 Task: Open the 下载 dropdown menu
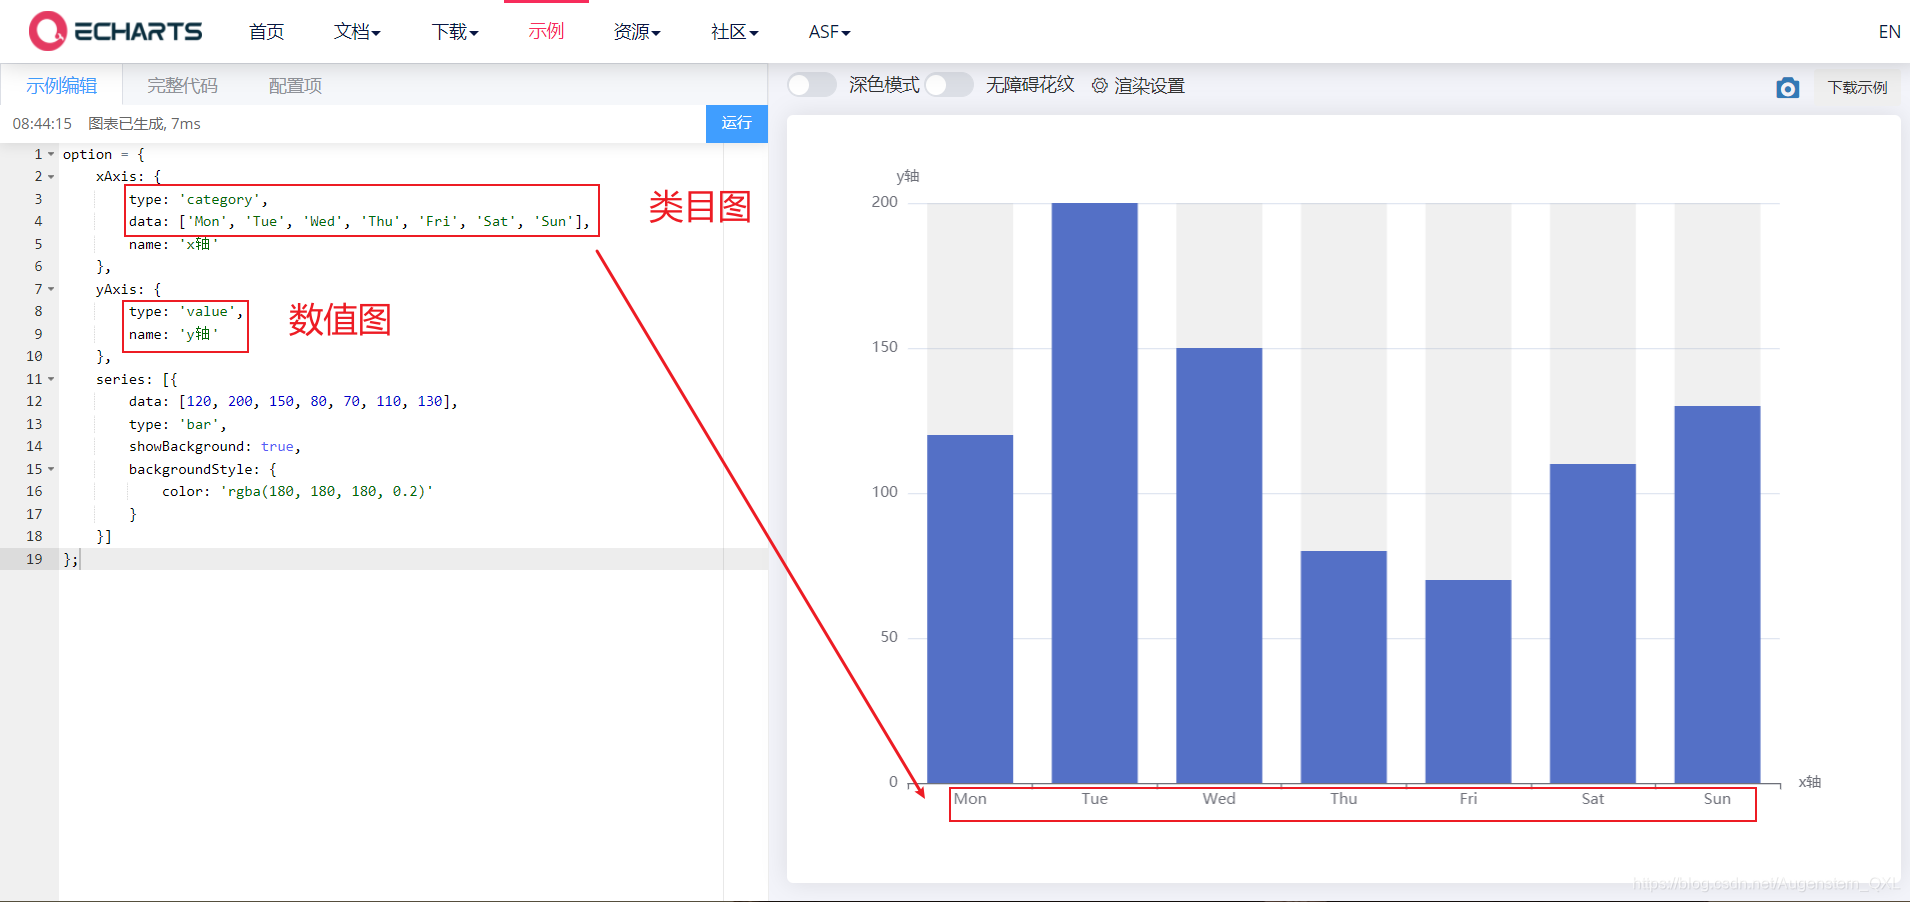455,32
